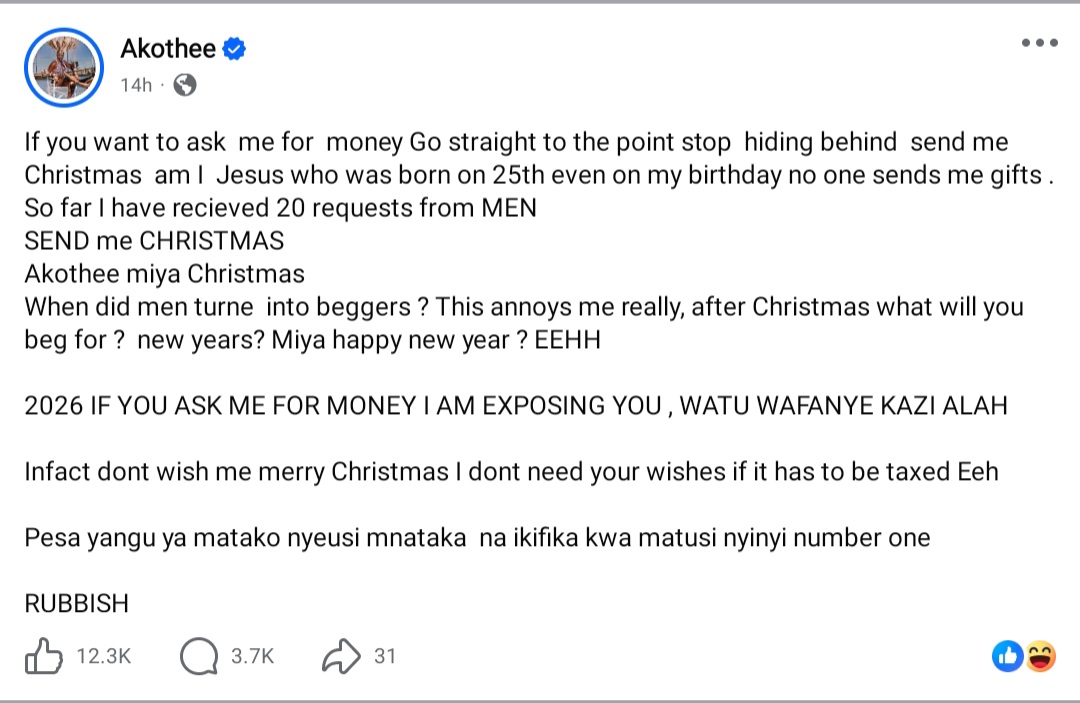Click the laughing Haha reaction emoji
The image size is (1080, 703).
point(1040,656)
